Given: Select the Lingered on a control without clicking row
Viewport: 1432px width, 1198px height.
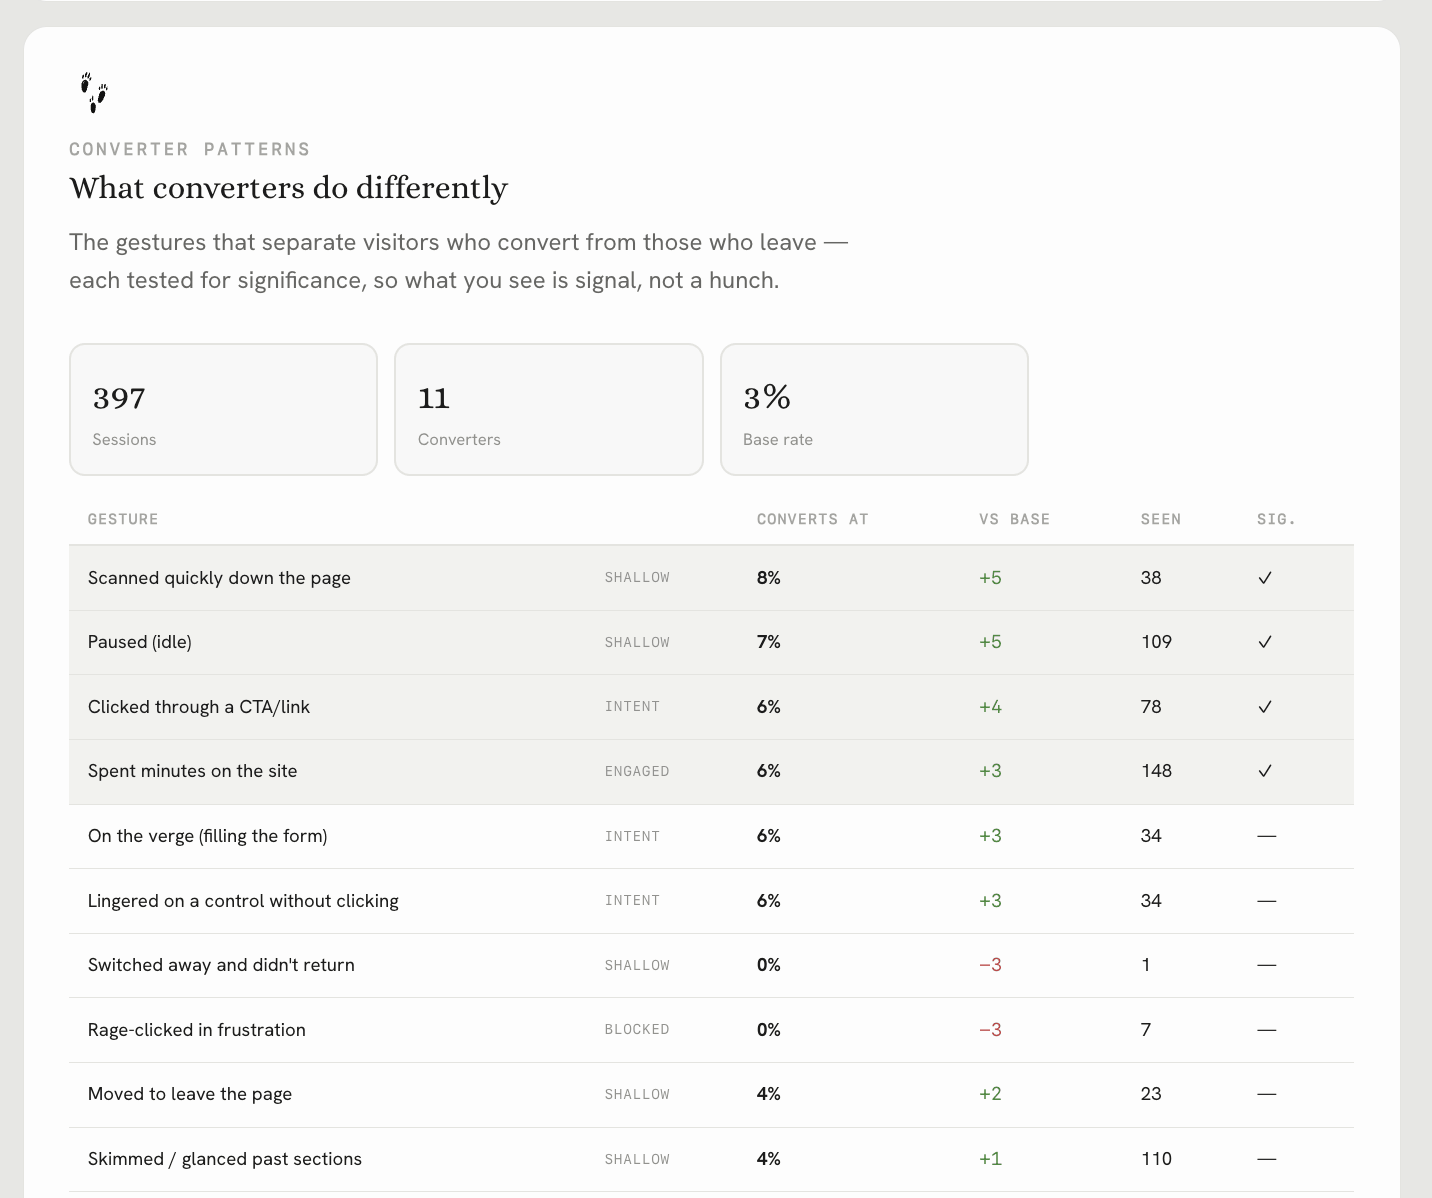Looking at the screenshot, I should (711, 901).
